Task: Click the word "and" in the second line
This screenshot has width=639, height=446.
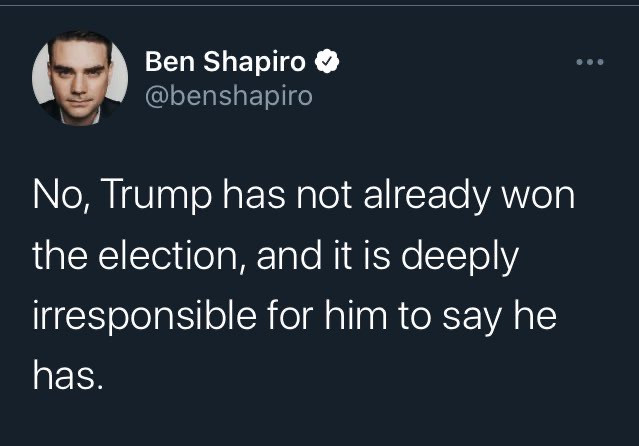Action: point(289,255)
